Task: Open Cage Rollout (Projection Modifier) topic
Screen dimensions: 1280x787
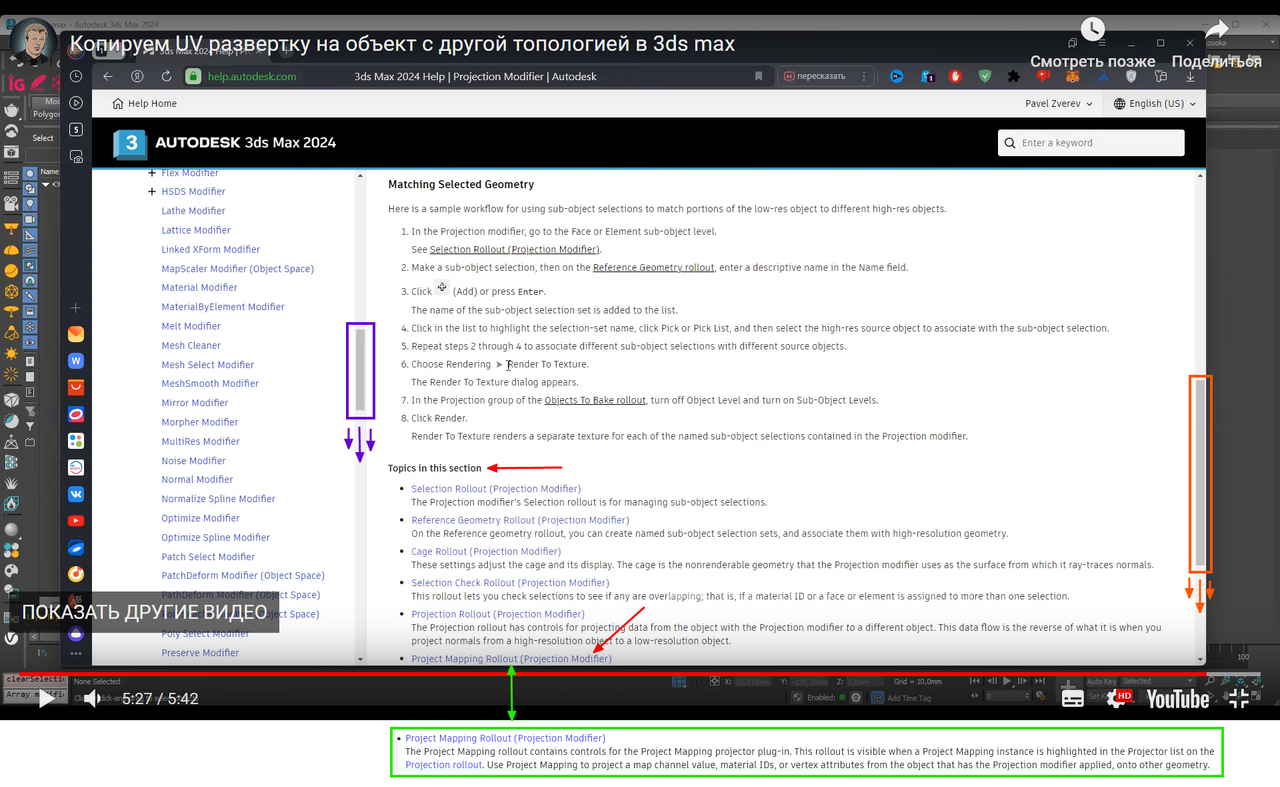Action: (x=486, y=551)
